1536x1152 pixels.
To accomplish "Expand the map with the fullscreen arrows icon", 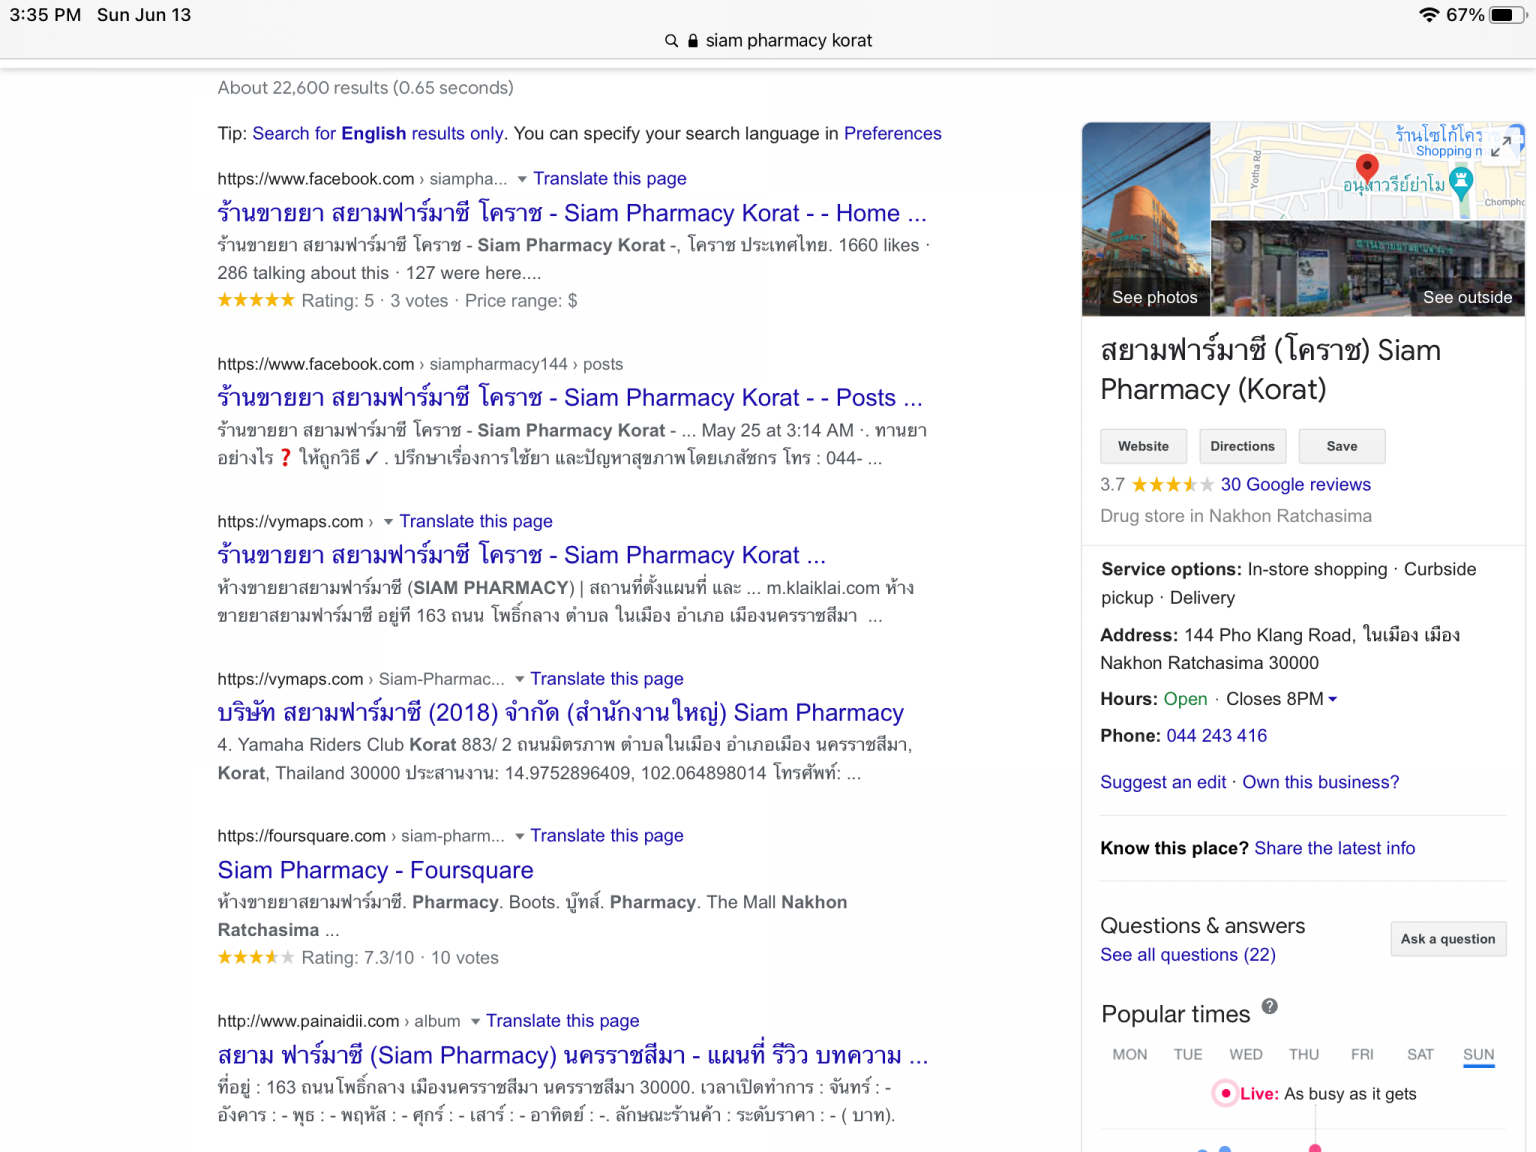I will 1500,147.
